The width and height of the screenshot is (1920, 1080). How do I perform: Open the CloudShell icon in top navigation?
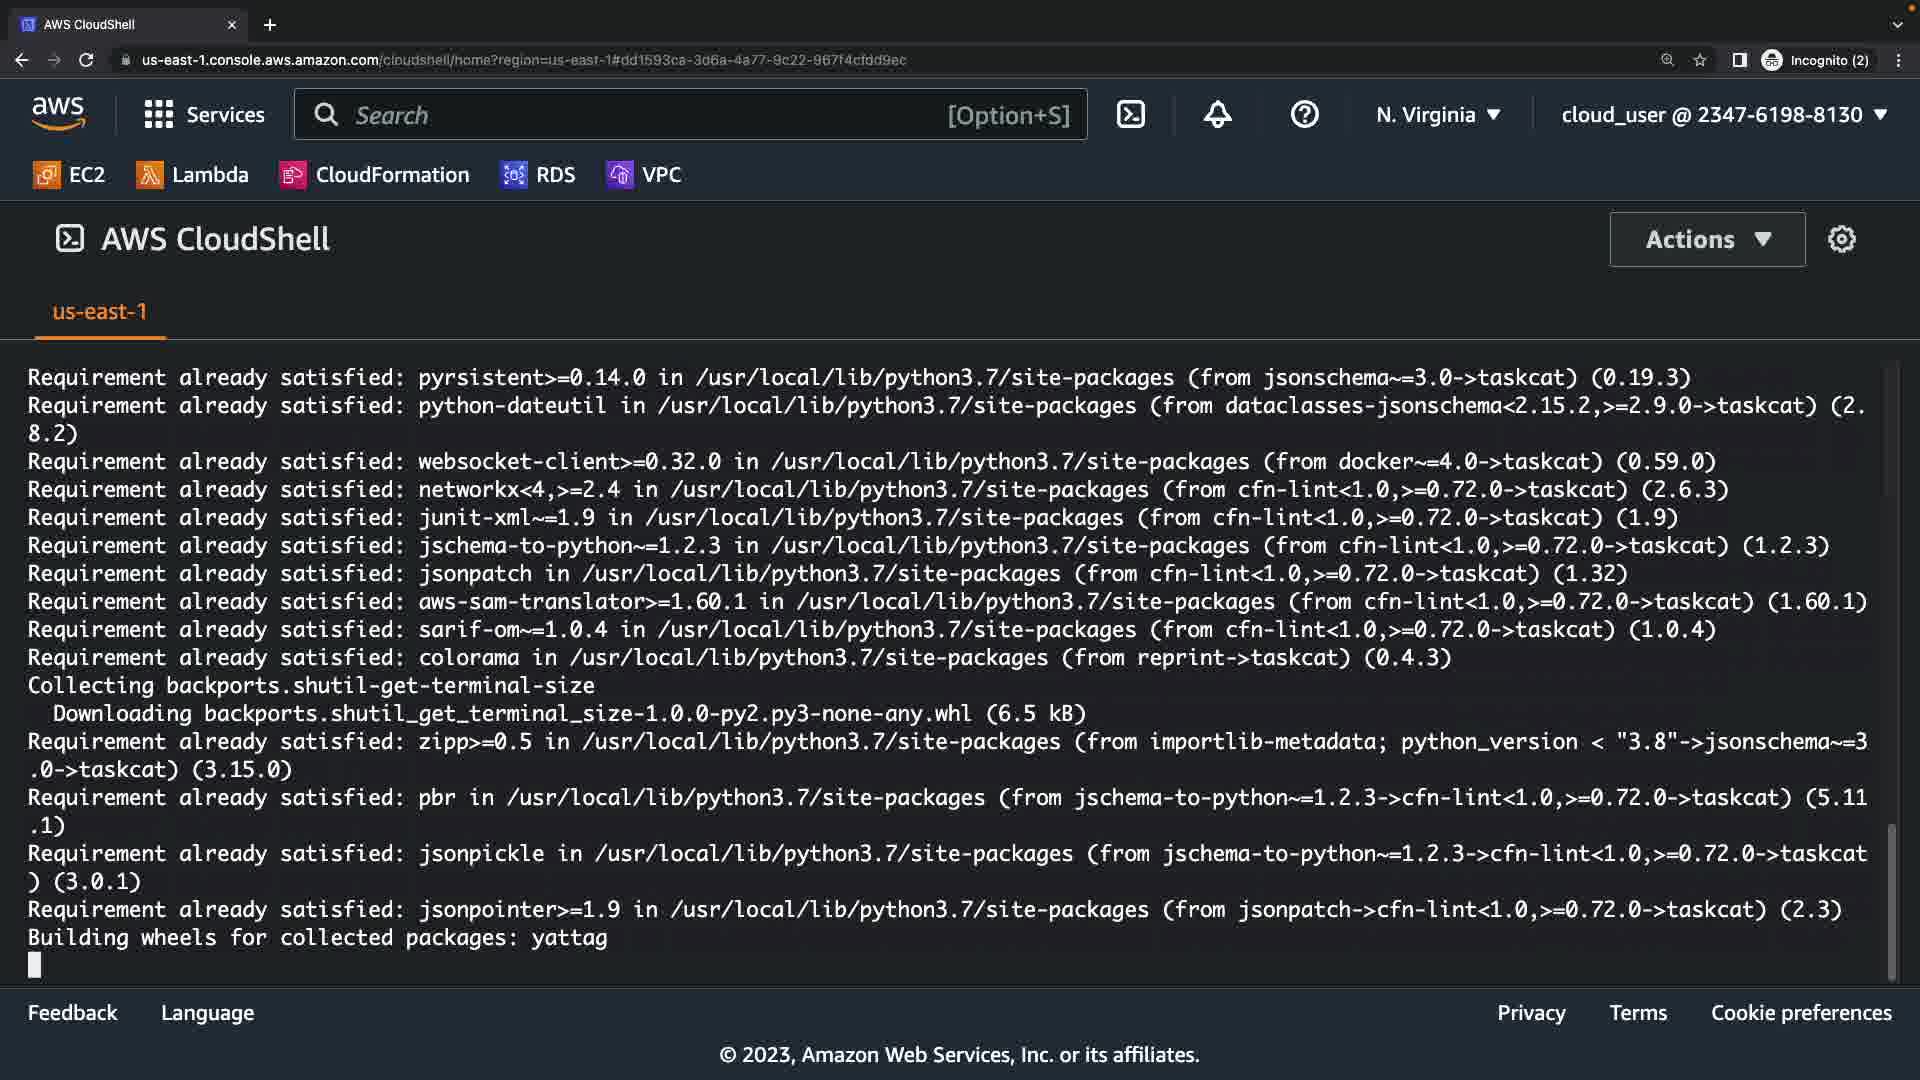tap(1130, 115)
